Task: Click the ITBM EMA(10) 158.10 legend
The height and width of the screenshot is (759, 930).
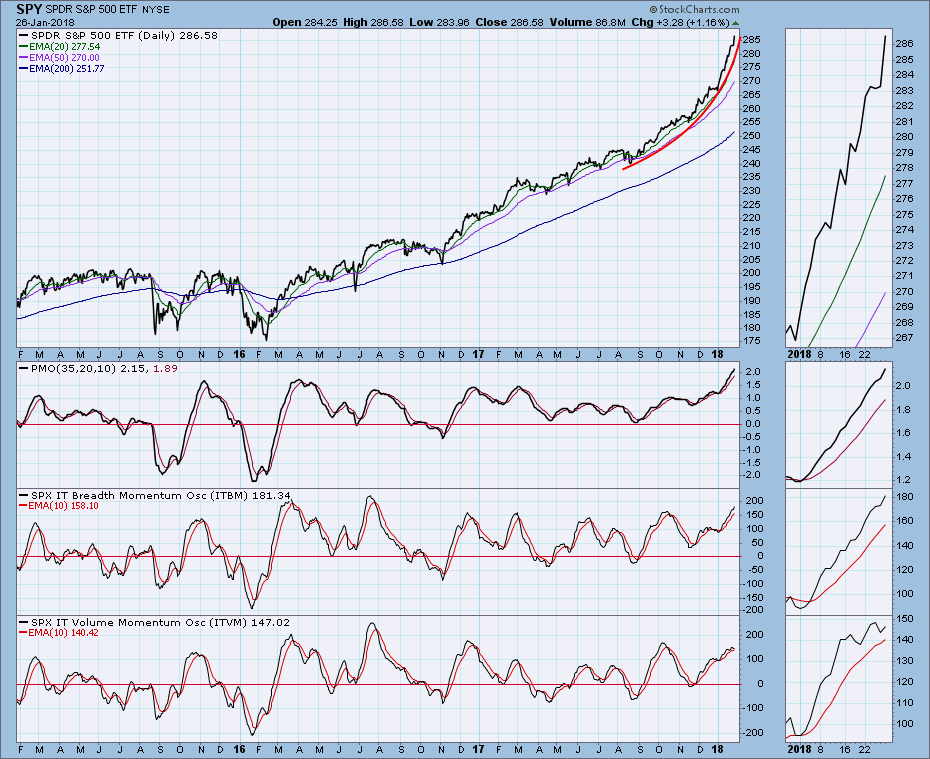Action: coord(59,506)
